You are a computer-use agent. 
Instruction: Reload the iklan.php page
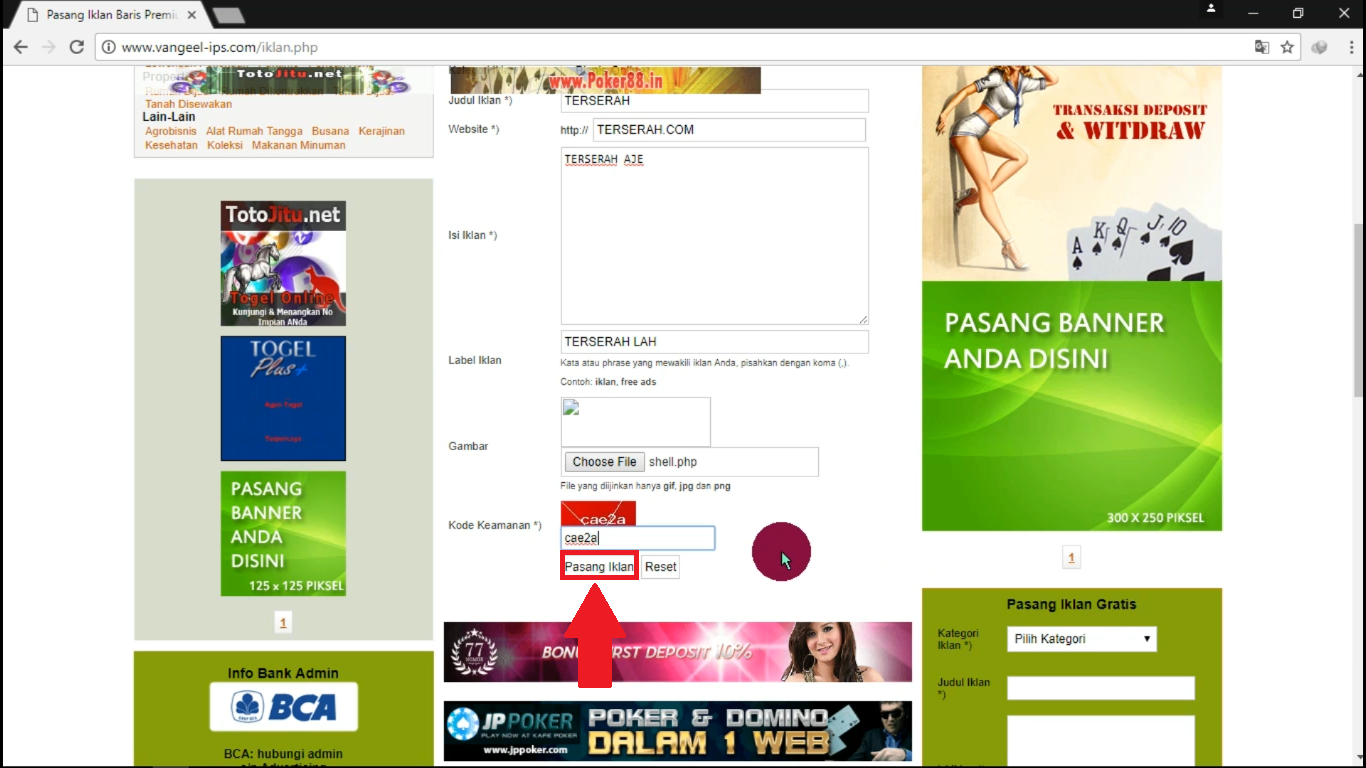pos(77,46)
